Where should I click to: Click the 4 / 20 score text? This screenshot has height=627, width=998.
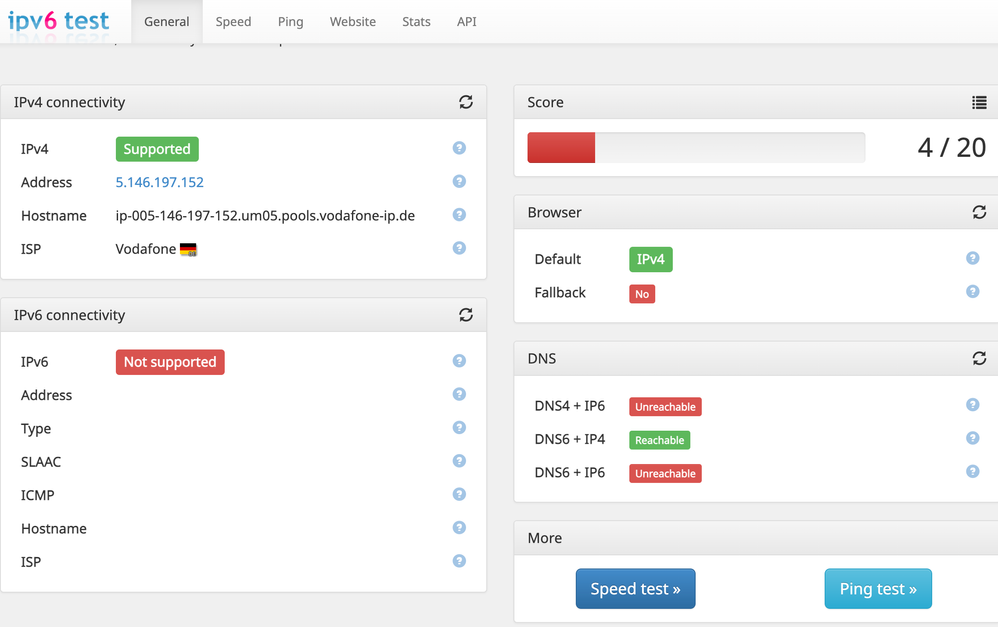point(952,148)
